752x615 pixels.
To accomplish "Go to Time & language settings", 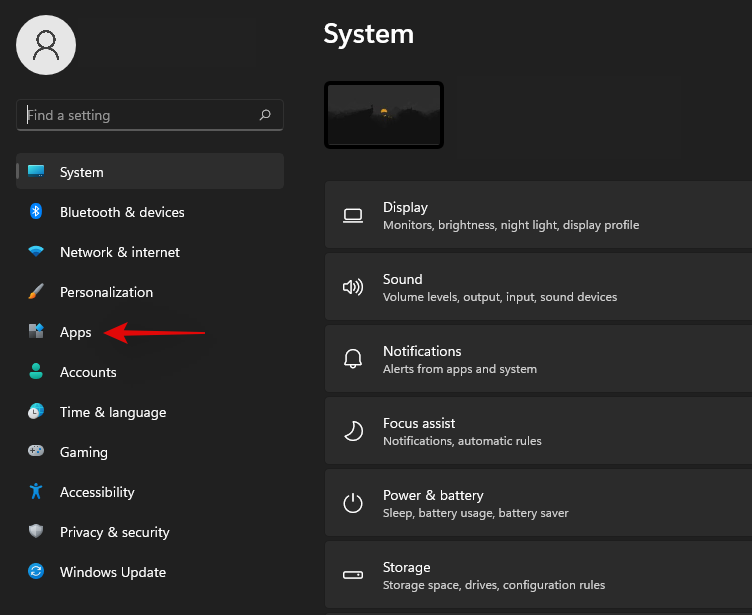I will [112, 412].
